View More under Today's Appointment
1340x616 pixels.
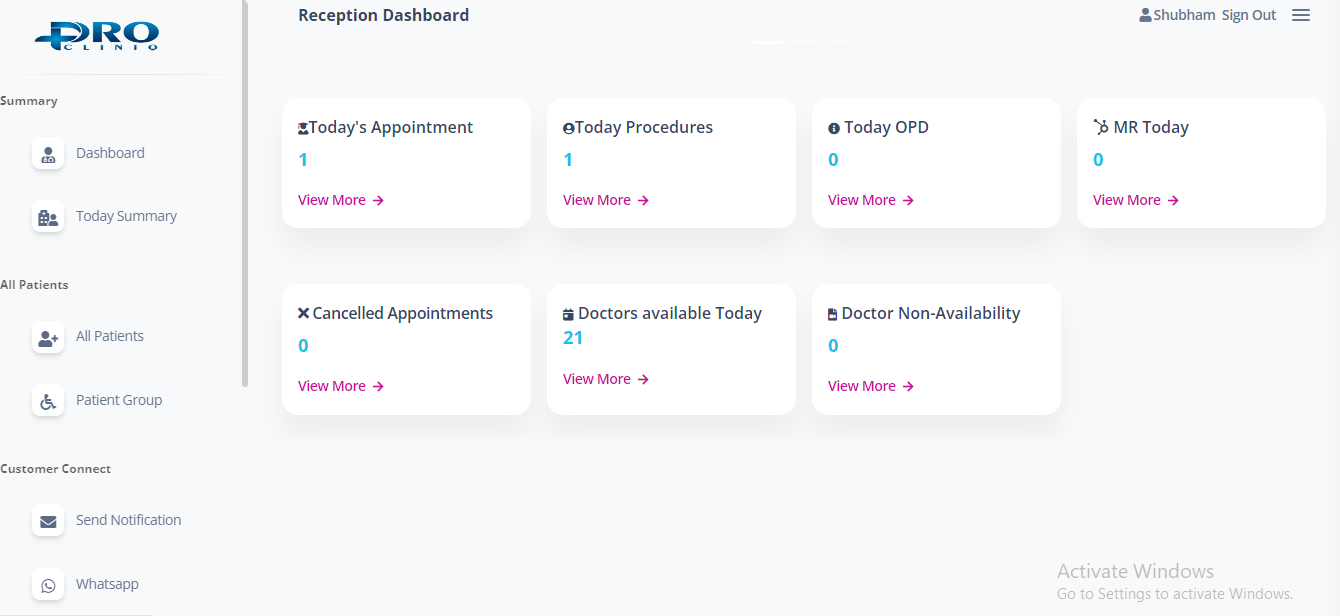point(340,200)
